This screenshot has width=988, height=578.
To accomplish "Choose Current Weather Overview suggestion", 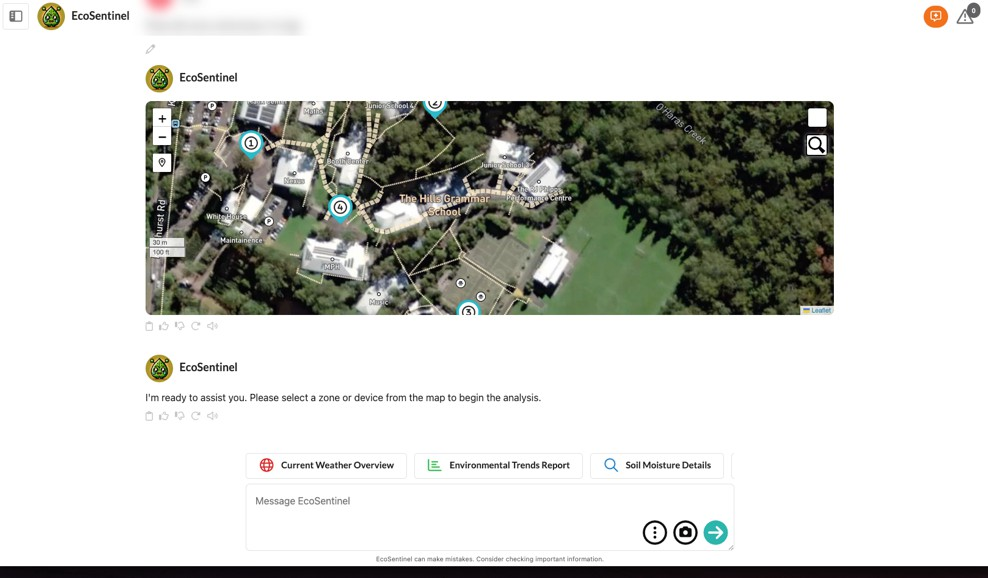I will pos(326,465).
